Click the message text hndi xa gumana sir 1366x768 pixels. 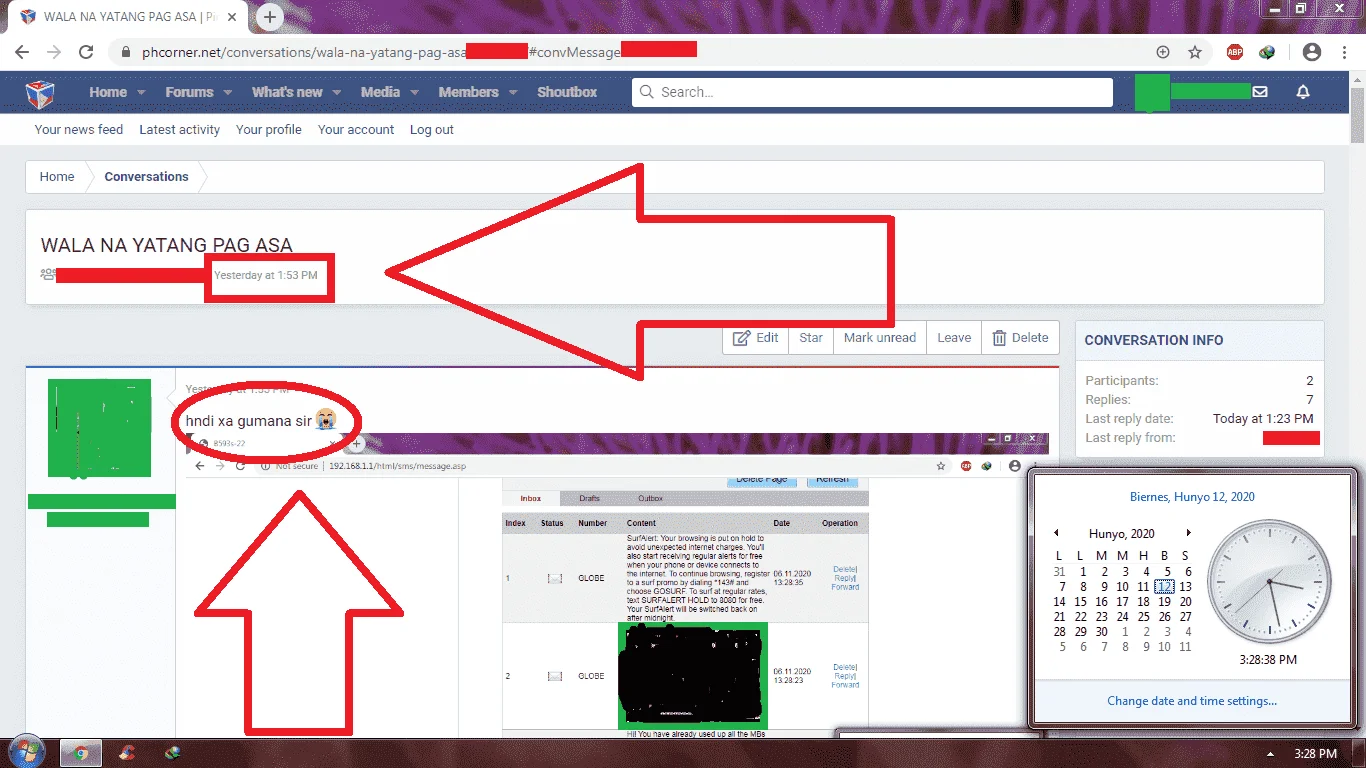249,421
